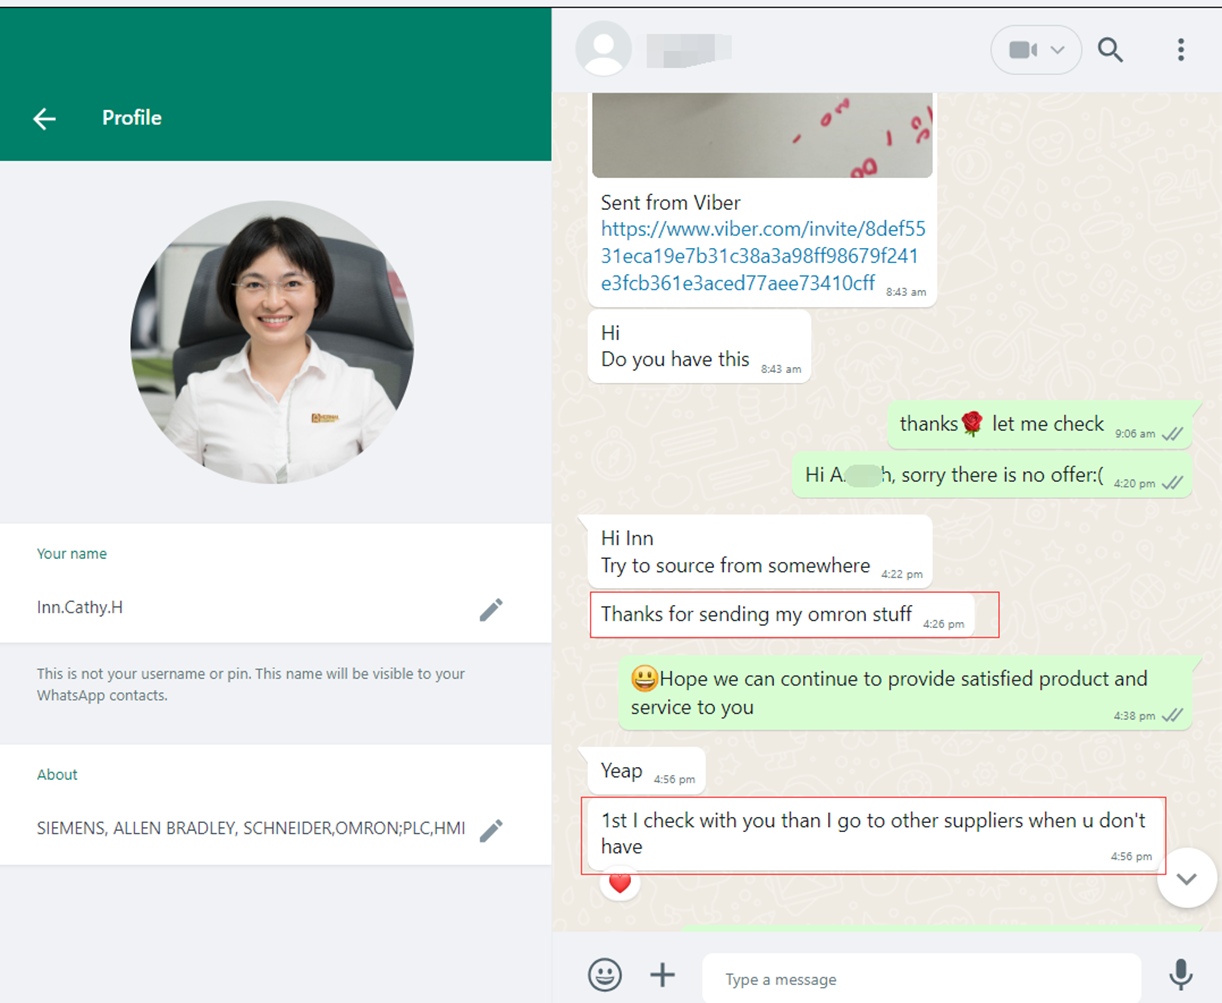Select the 'Thanks for sending my omron stuff' message
The height and width of the screenshot is (1003, 1222).
pos(756,614)
